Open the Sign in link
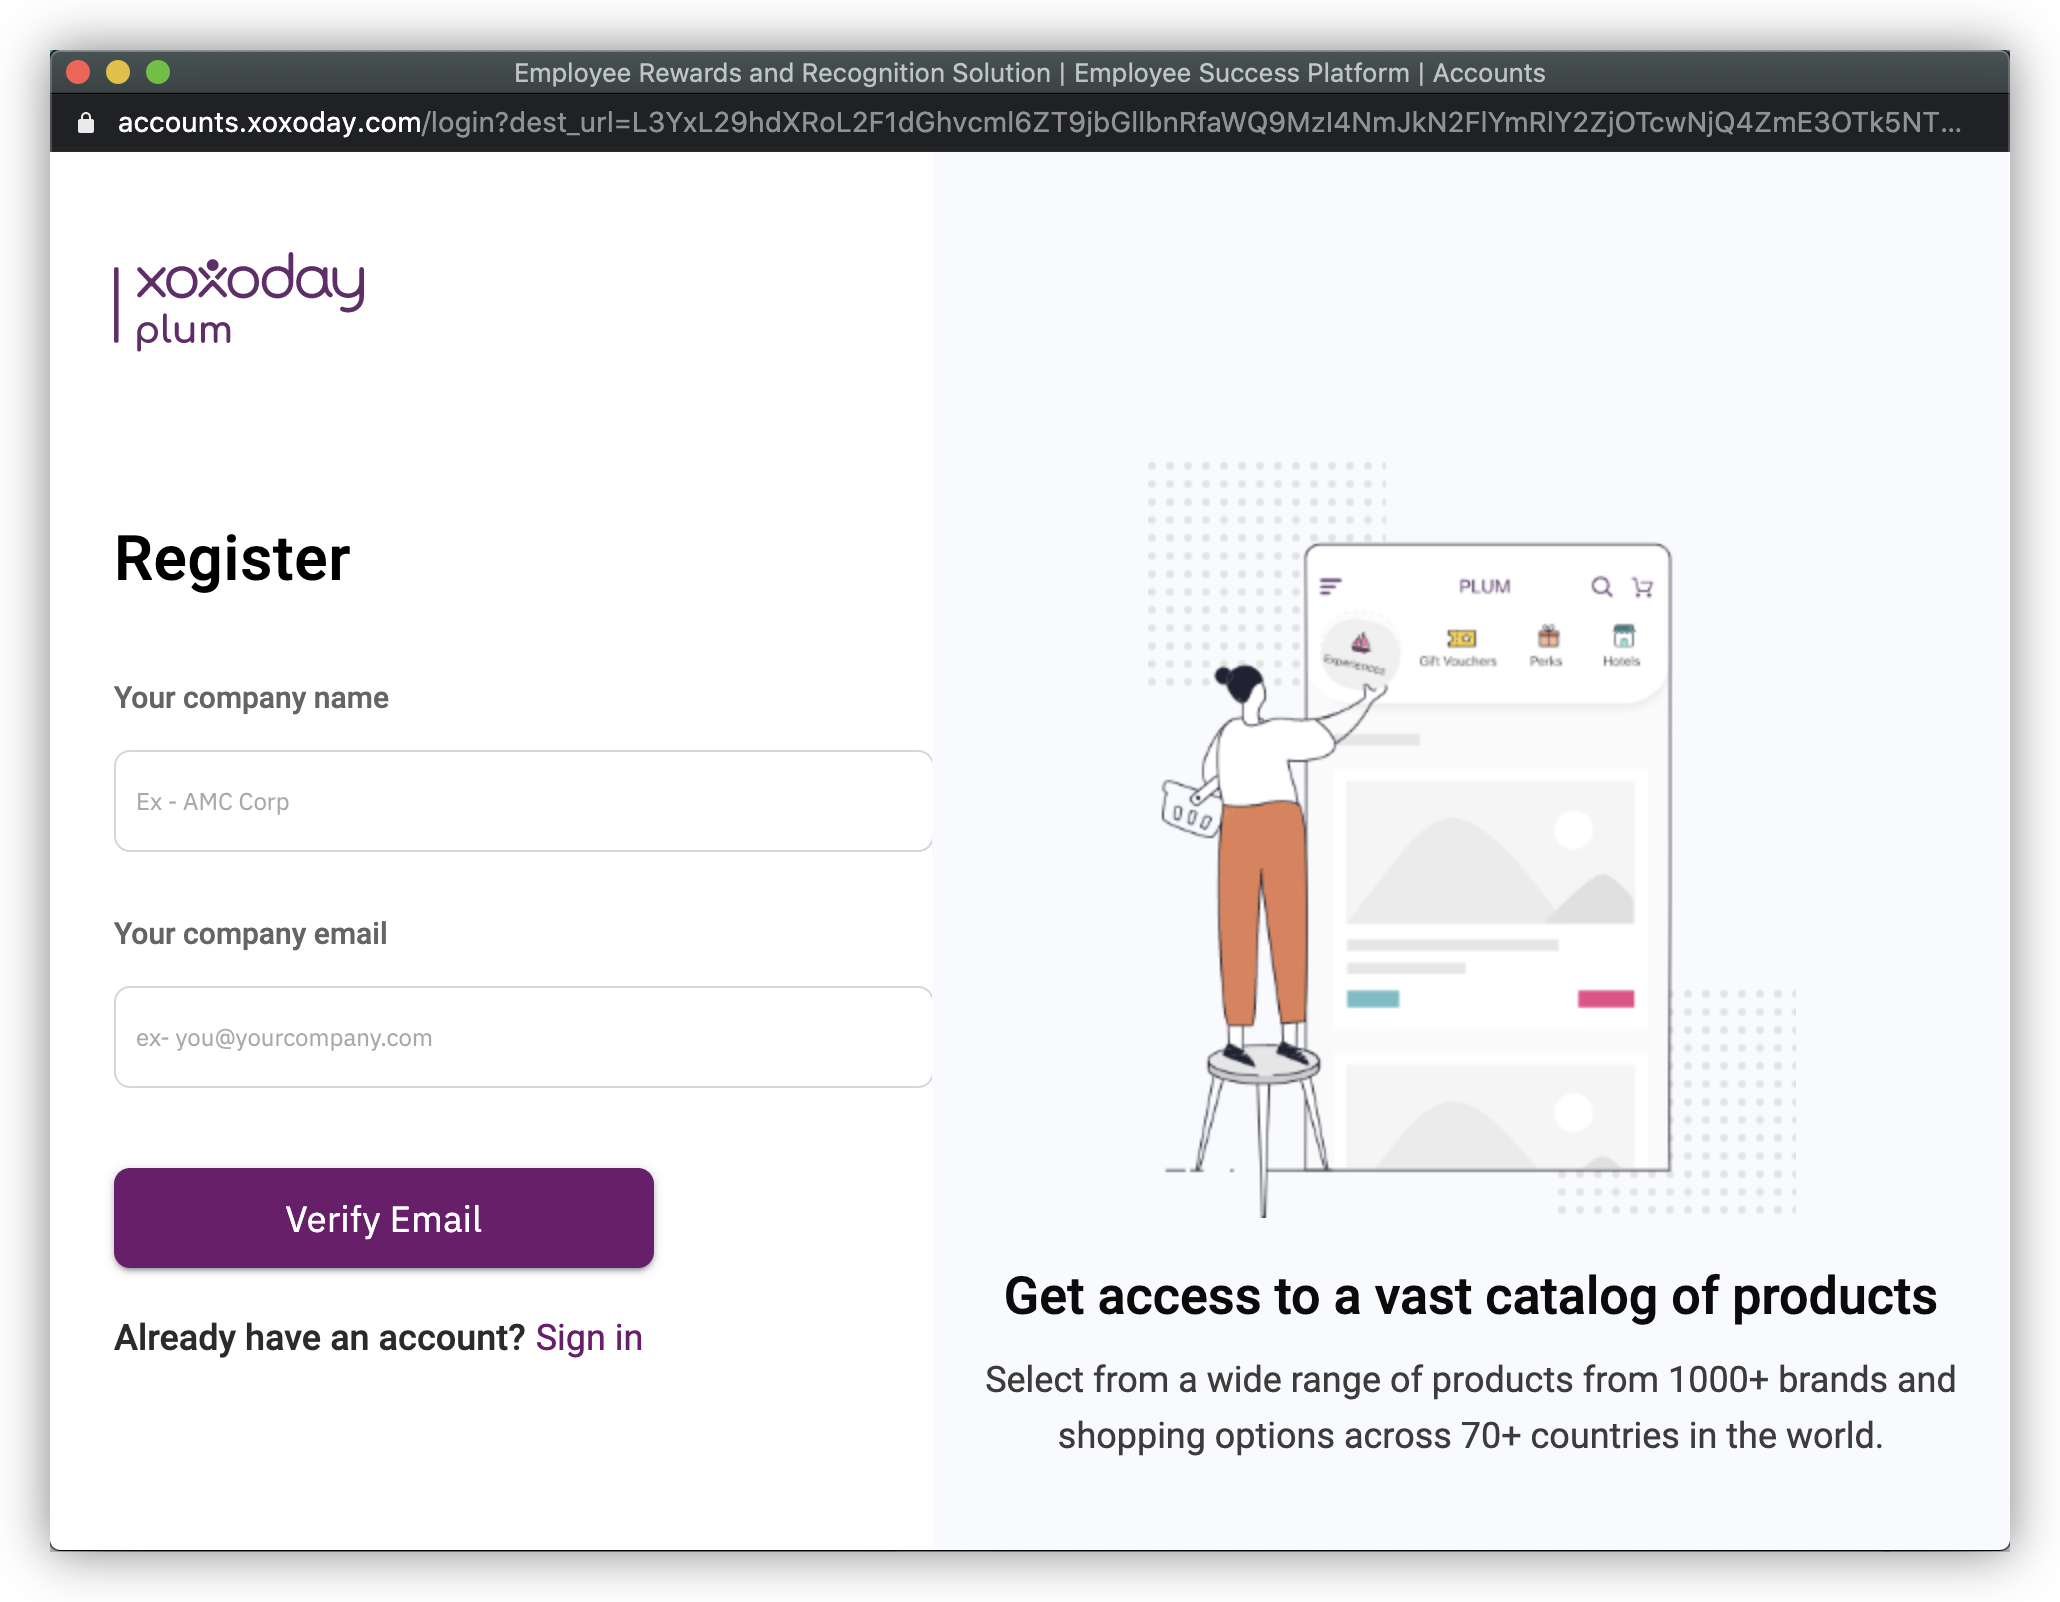2060x1602 pixels. pos(589,1338)
